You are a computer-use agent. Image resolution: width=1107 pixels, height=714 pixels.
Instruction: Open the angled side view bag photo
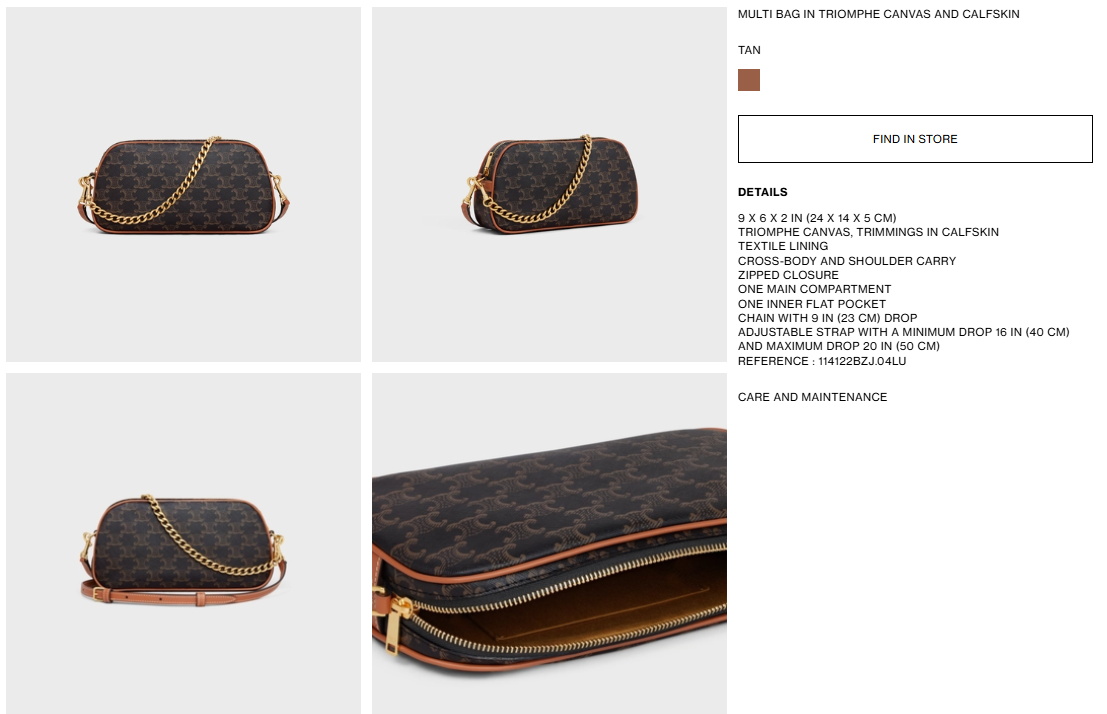pos(549,184)
